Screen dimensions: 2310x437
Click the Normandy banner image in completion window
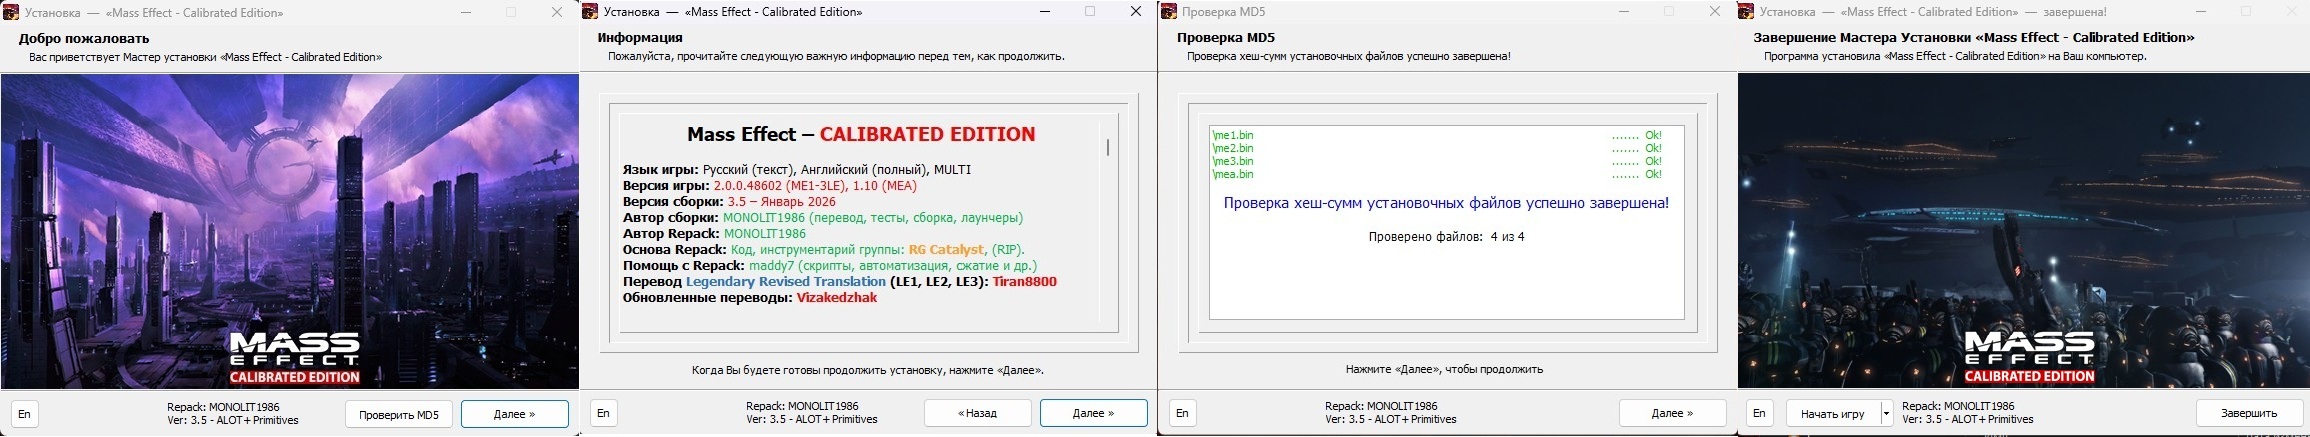[2023, 231]
